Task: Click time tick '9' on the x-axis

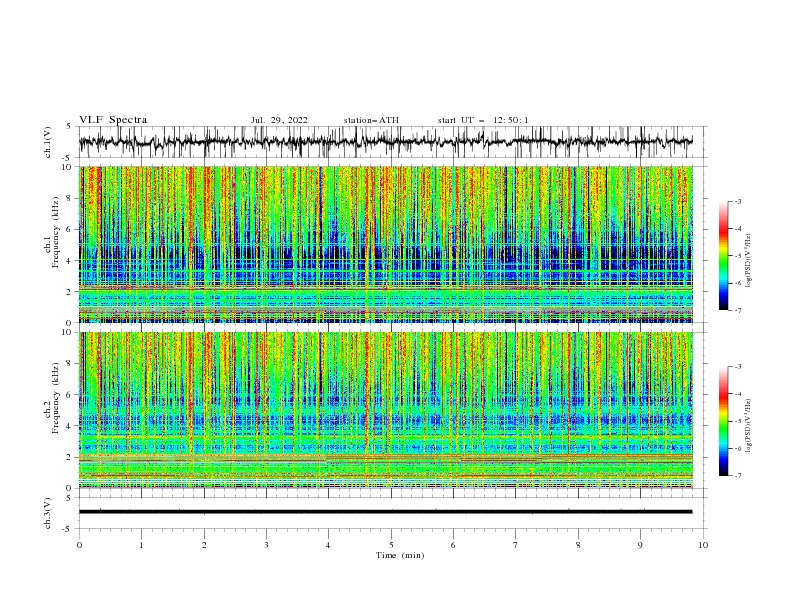Action: coord(640,545)
